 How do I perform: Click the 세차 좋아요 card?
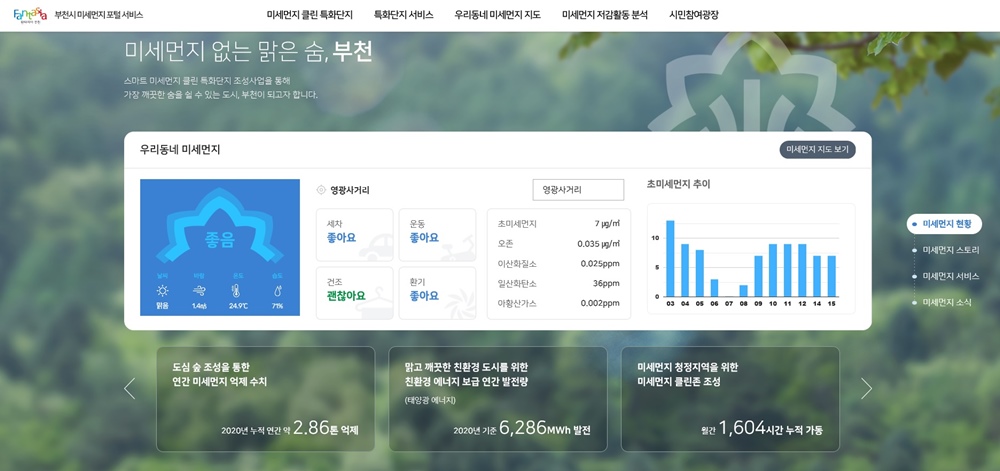(x=355, y=235)
